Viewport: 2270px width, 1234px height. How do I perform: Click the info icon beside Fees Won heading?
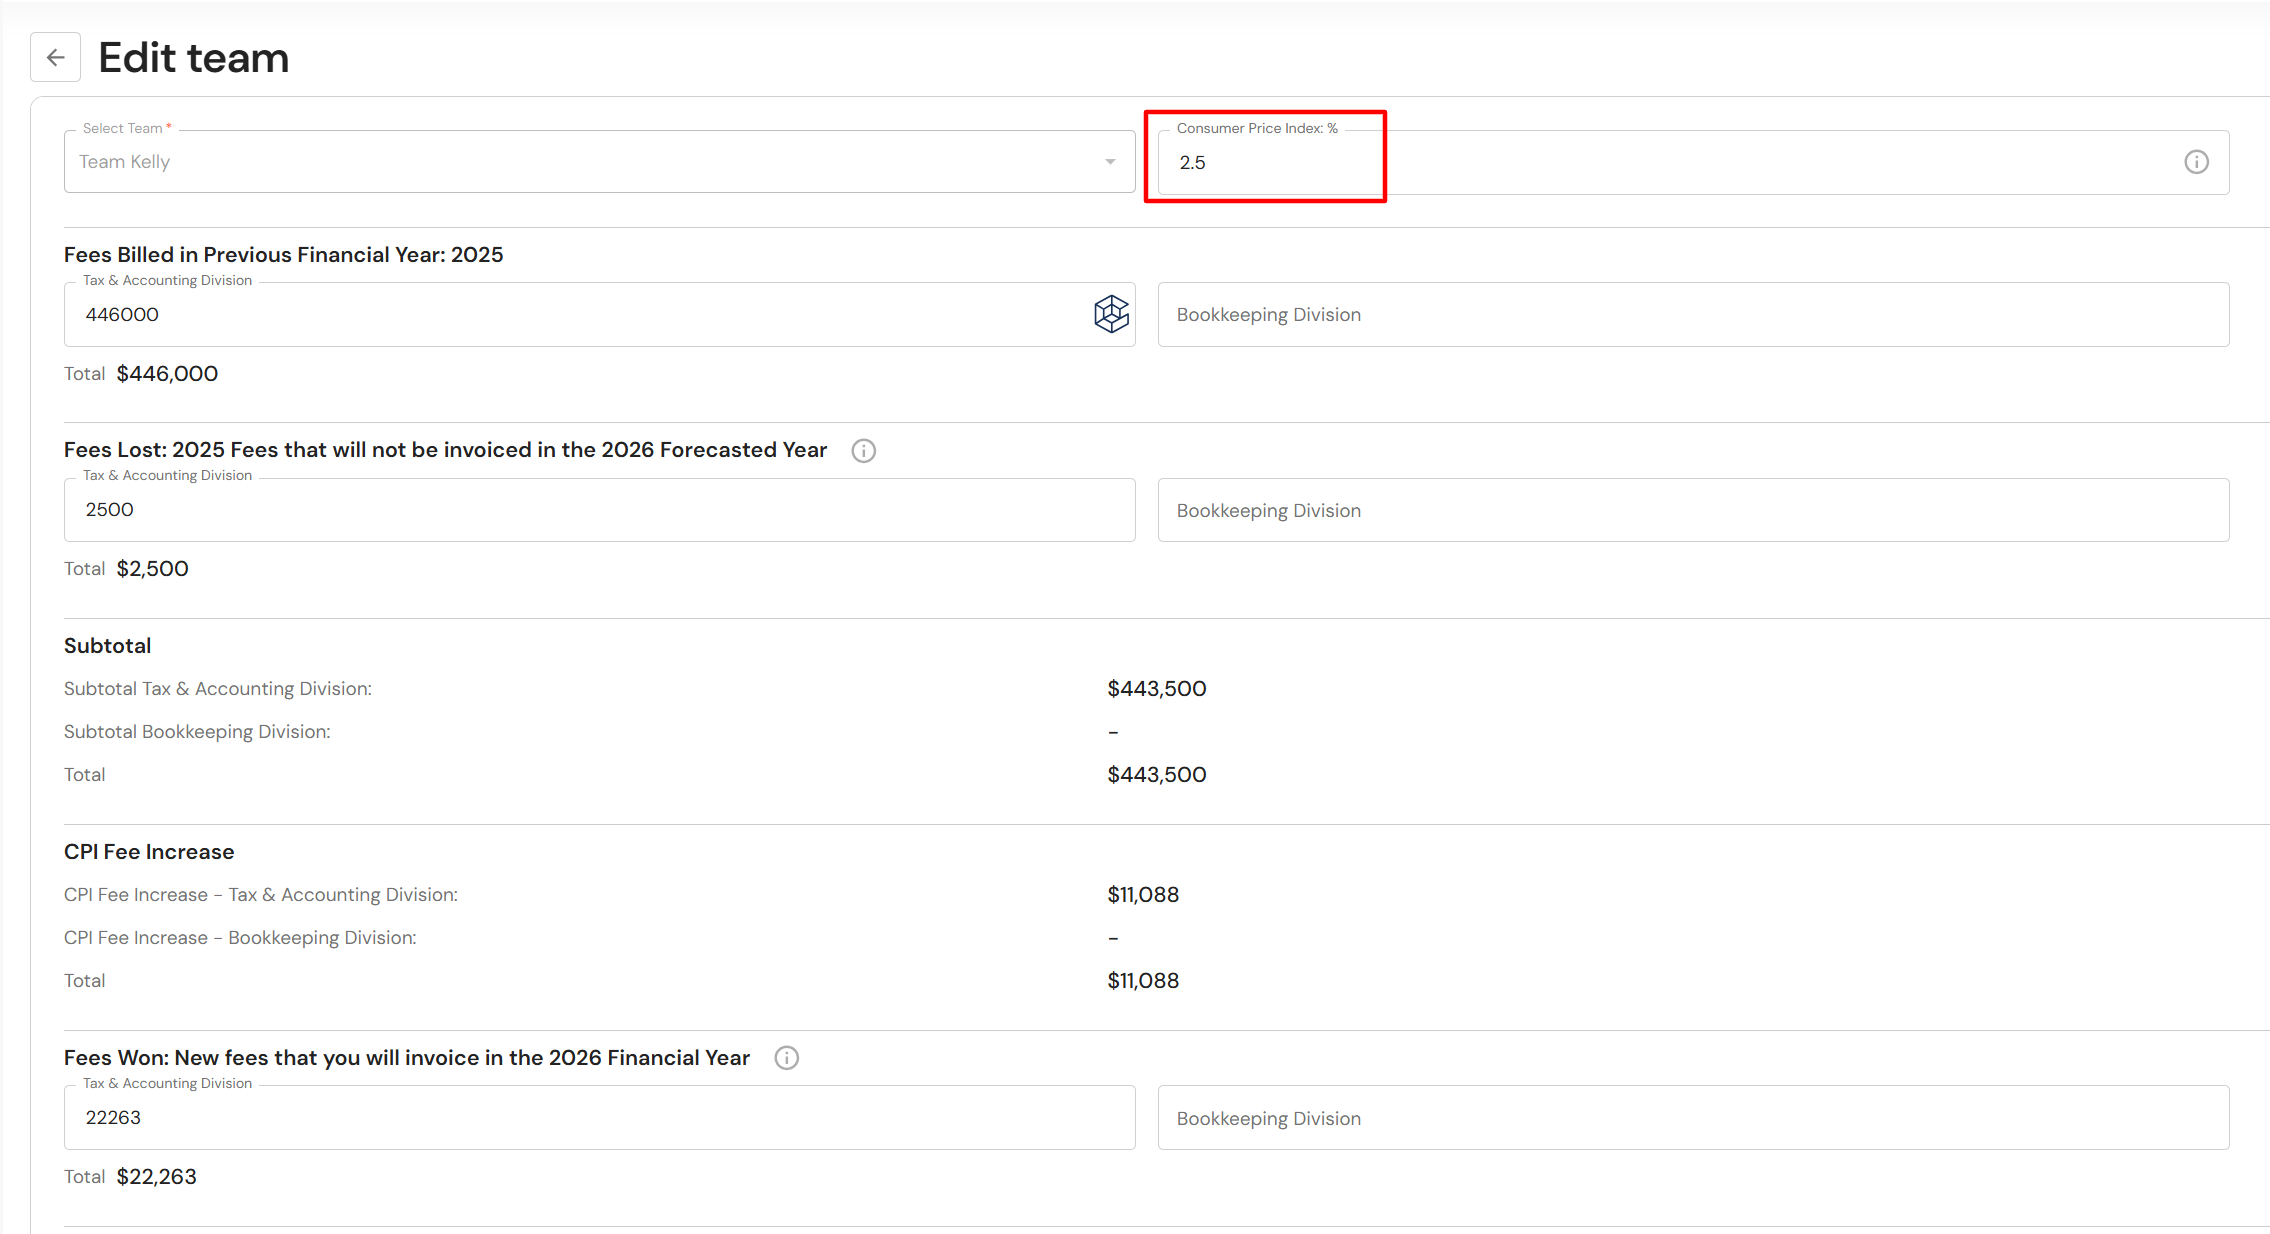786,1058
